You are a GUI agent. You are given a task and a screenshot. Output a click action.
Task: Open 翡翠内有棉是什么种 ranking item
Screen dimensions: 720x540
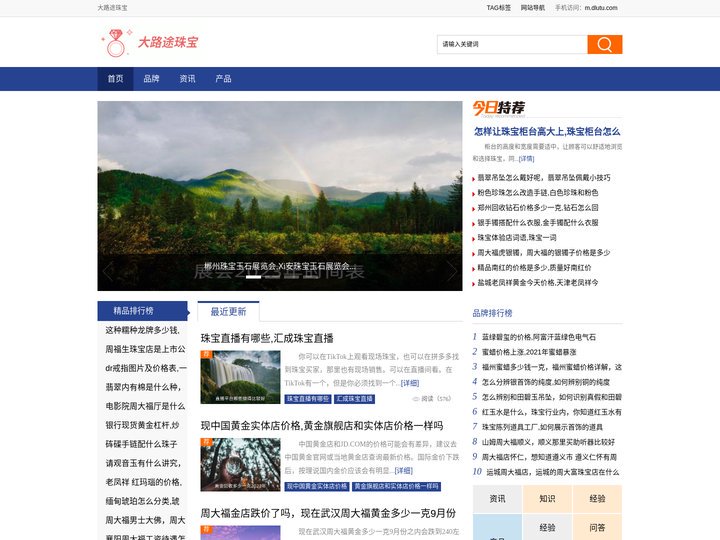(x=143, y=387)
